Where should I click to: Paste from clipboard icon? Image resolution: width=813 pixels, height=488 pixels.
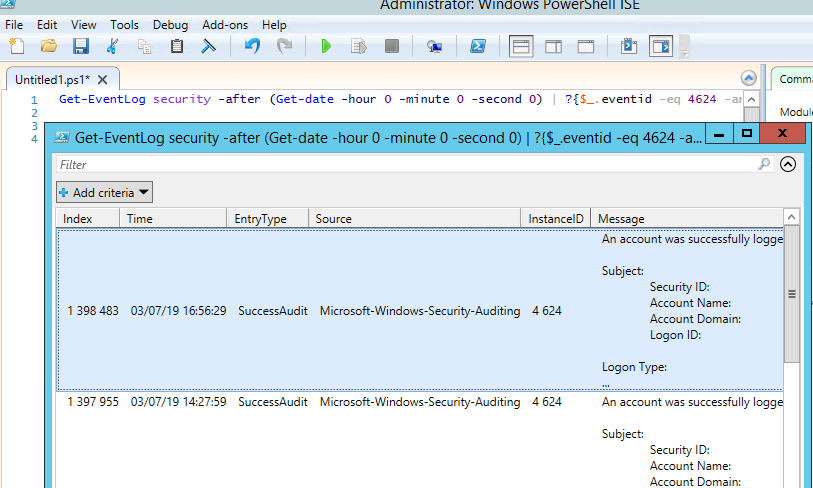point(177,47)
